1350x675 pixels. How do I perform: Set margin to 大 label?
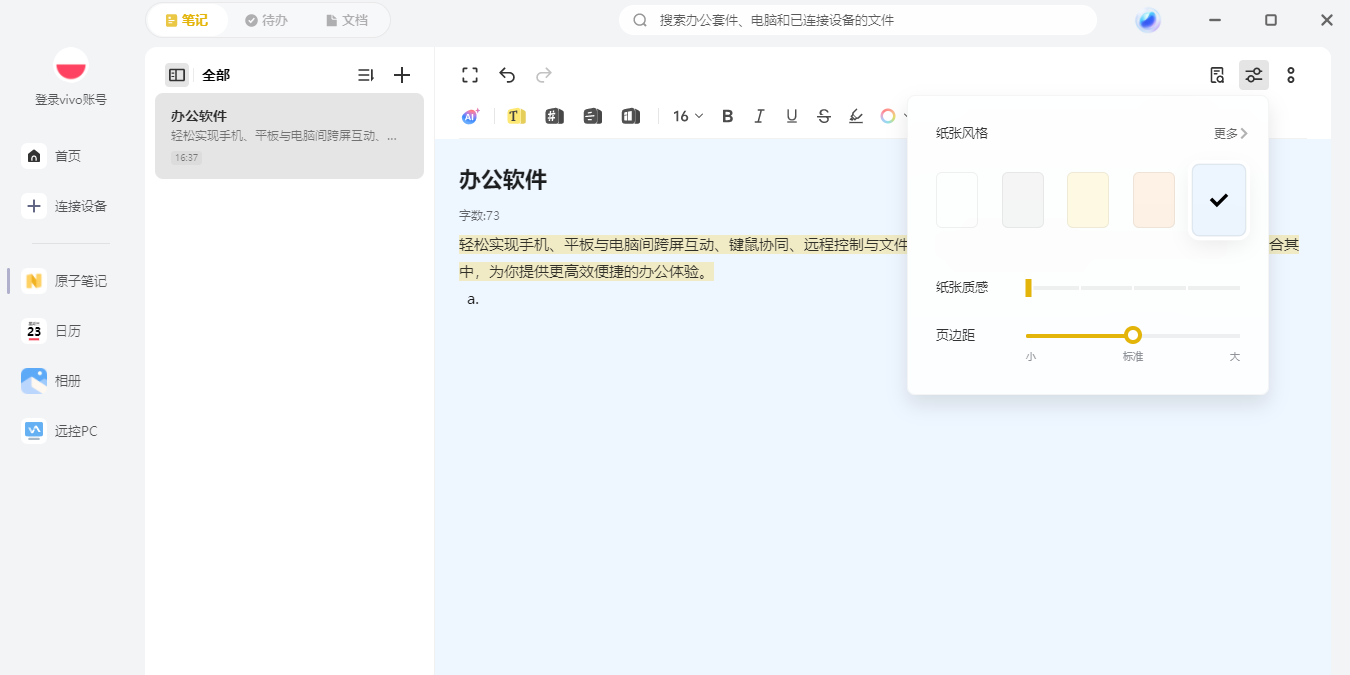1235,357
